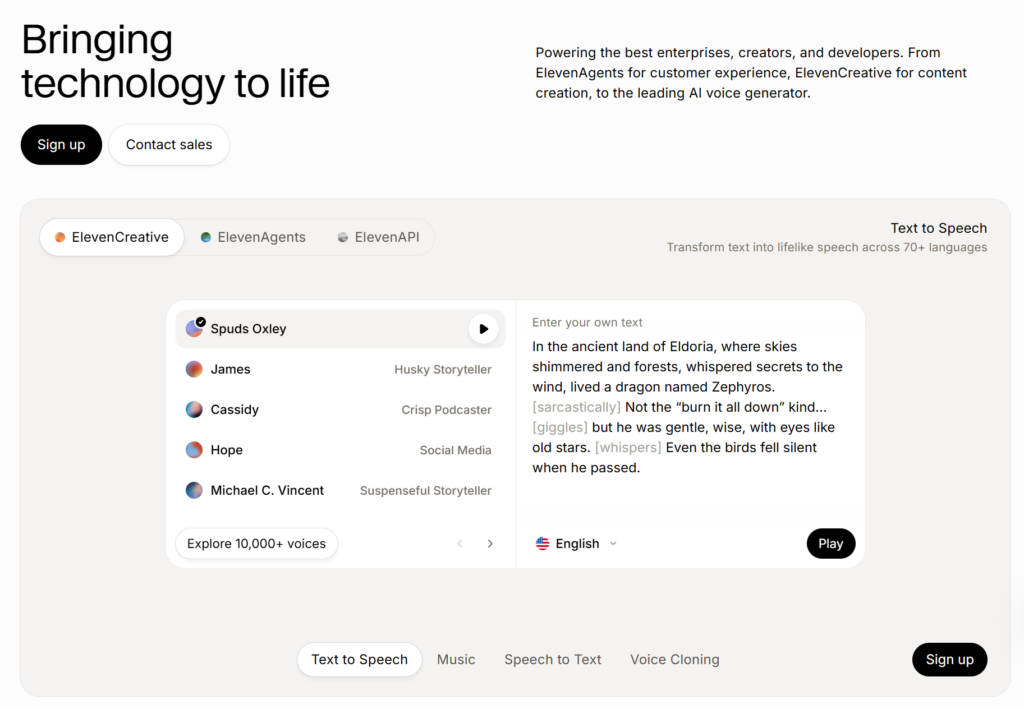Click the Spuds Oxley avatar icon
This screenshot has height=709, width=1024.
tap(194, 329)
